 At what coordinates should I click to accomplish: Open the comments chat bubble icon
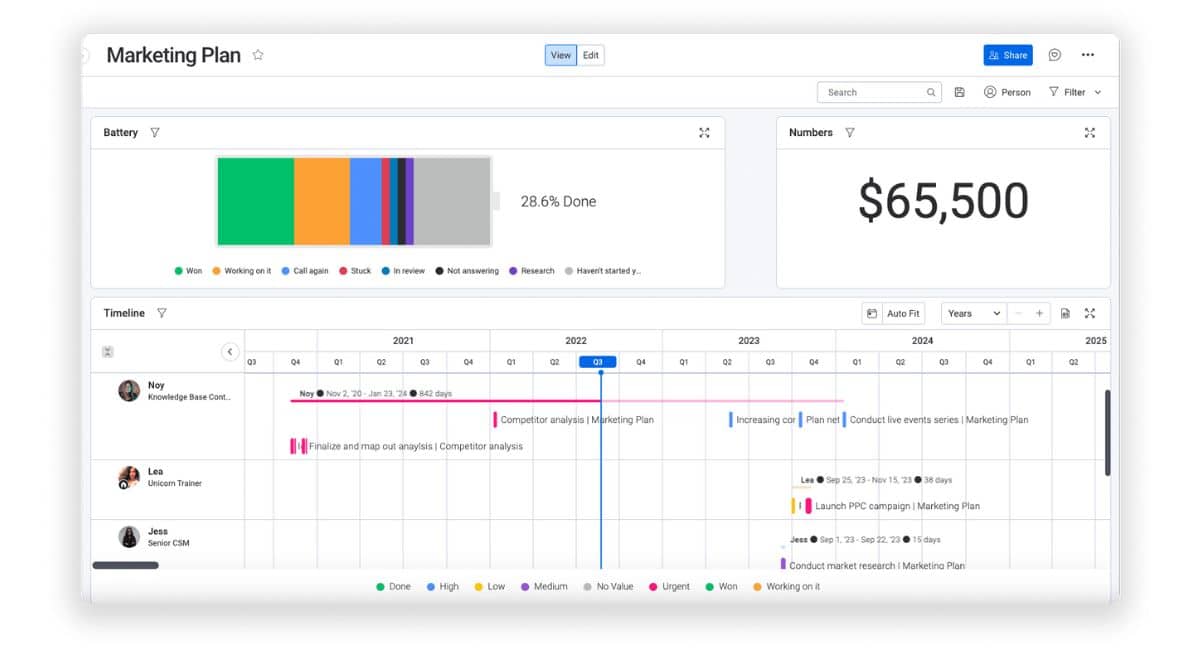coord(1054,55)
